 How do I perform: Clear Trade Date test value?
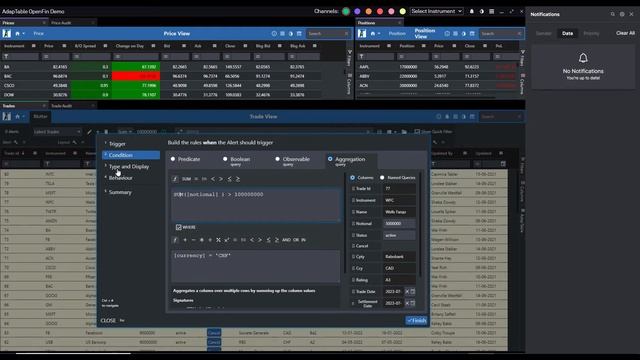tap(407, 291)
